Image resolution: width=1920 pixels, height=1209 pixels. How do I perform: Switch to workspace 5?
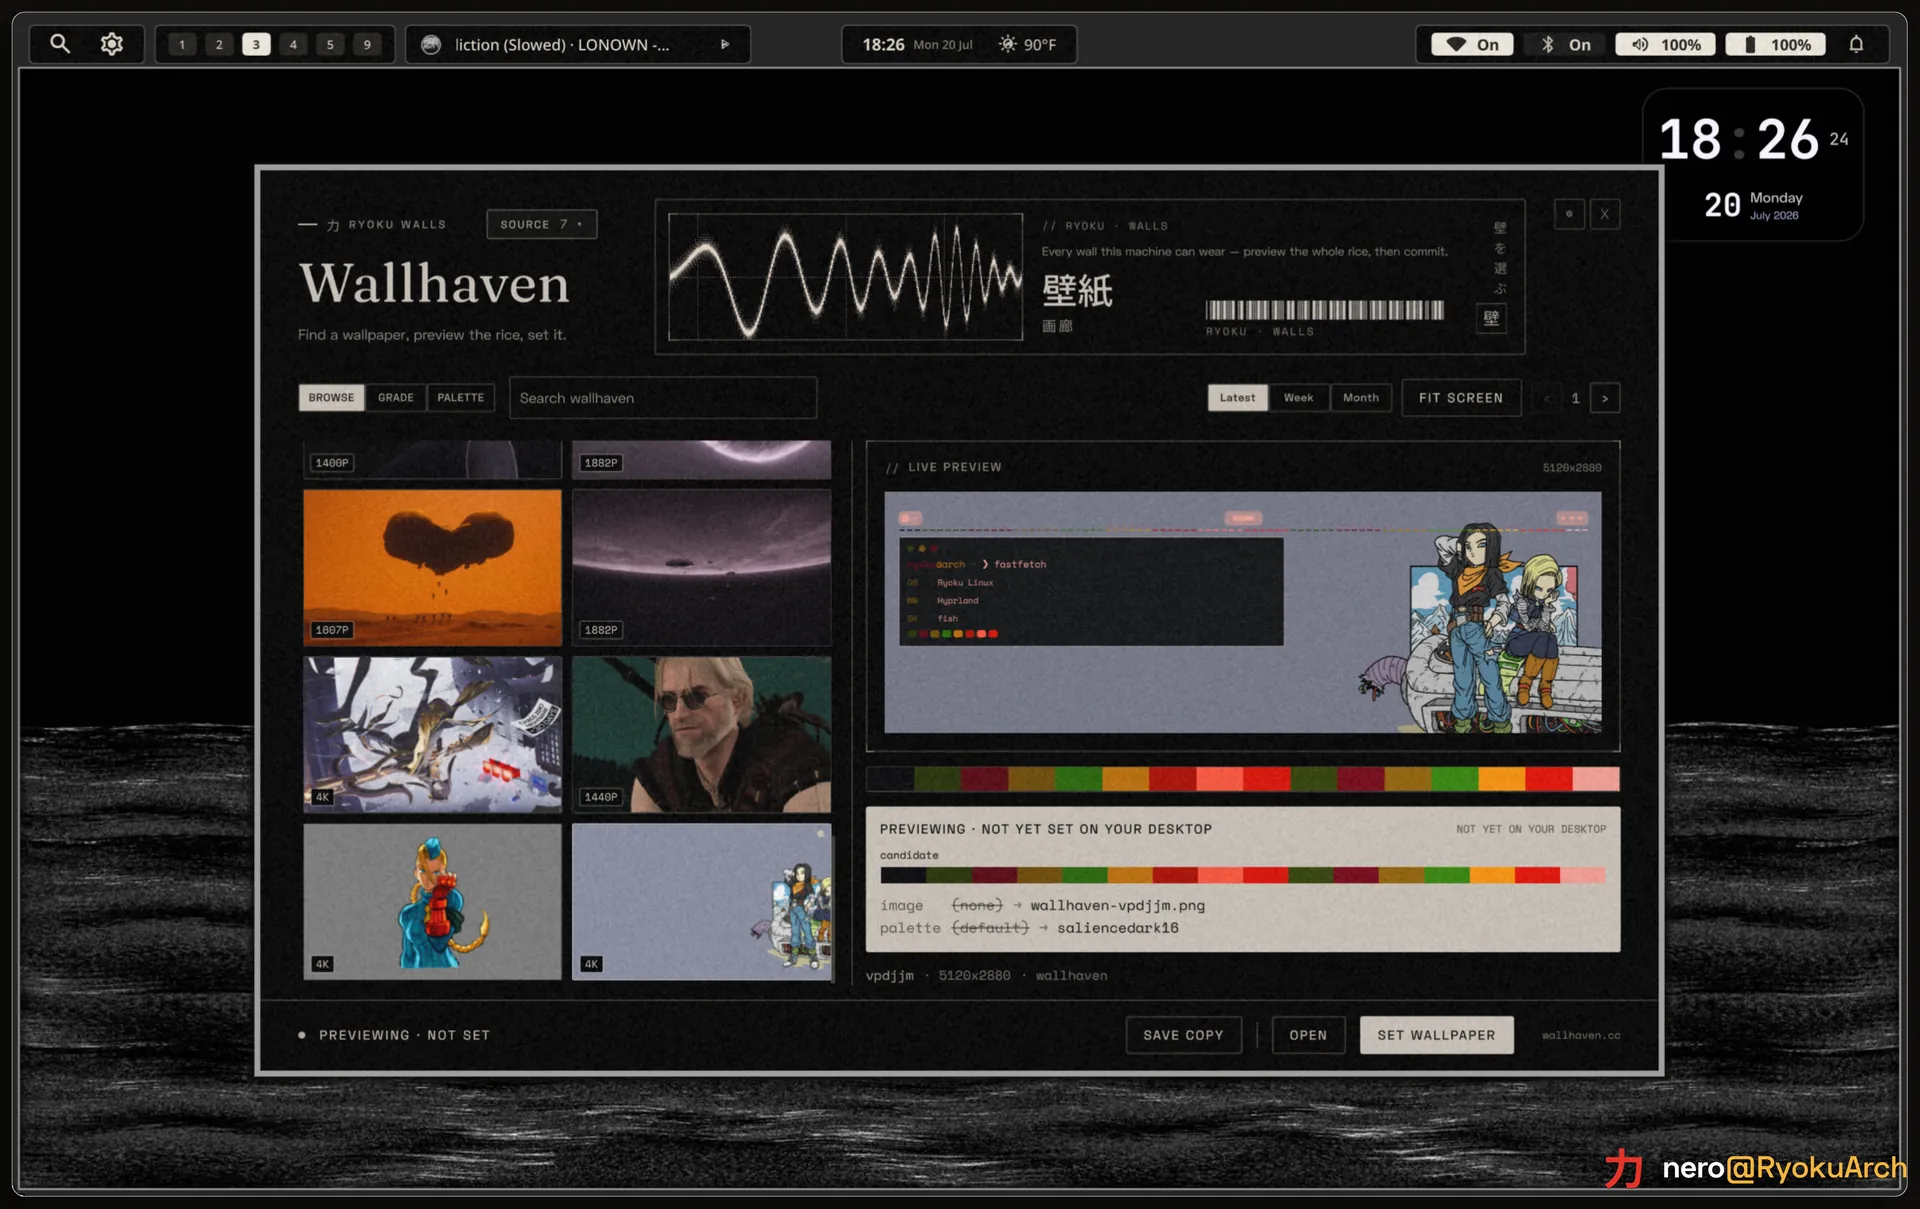pos(330,45)
